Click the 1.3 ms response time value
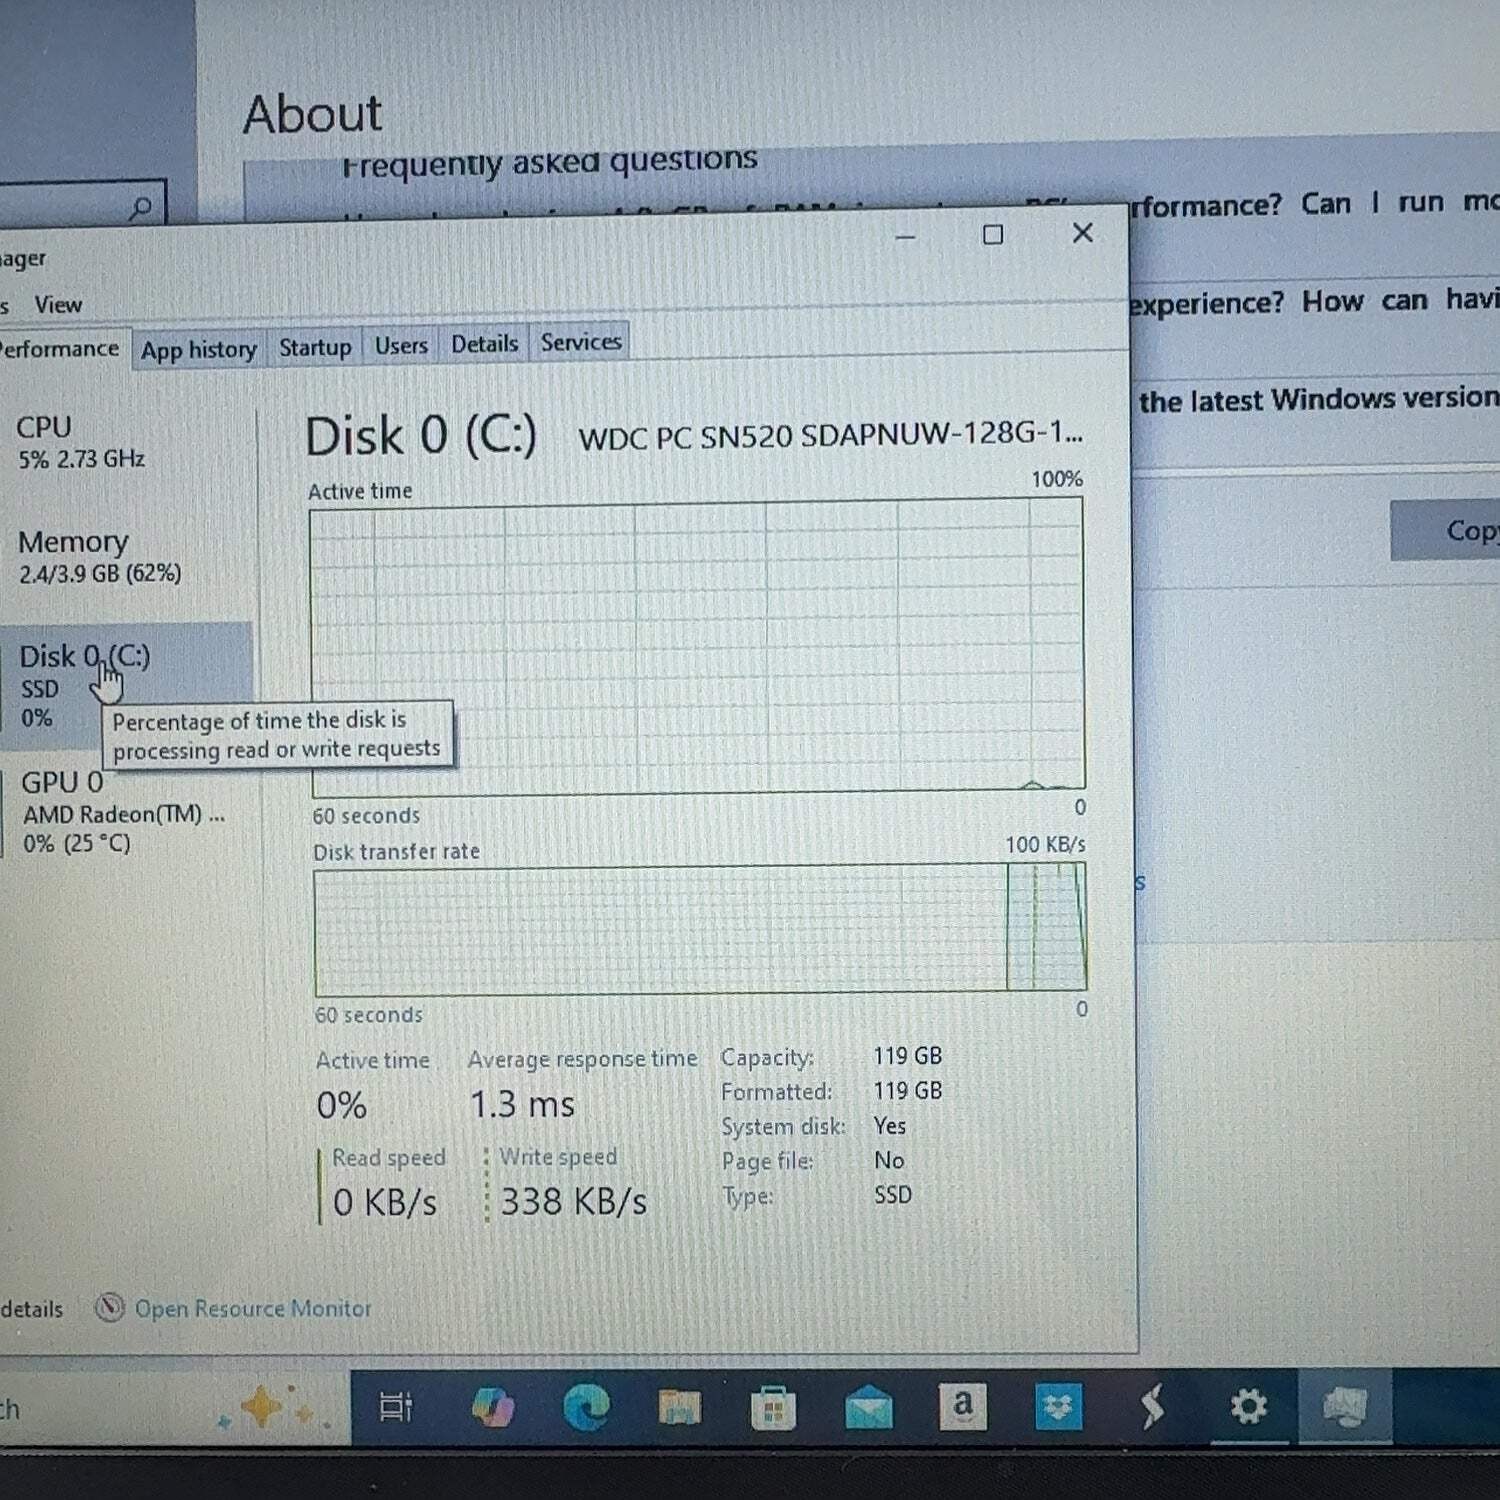Viewport: 1500px width, 1500px height. pos(522,1104)
